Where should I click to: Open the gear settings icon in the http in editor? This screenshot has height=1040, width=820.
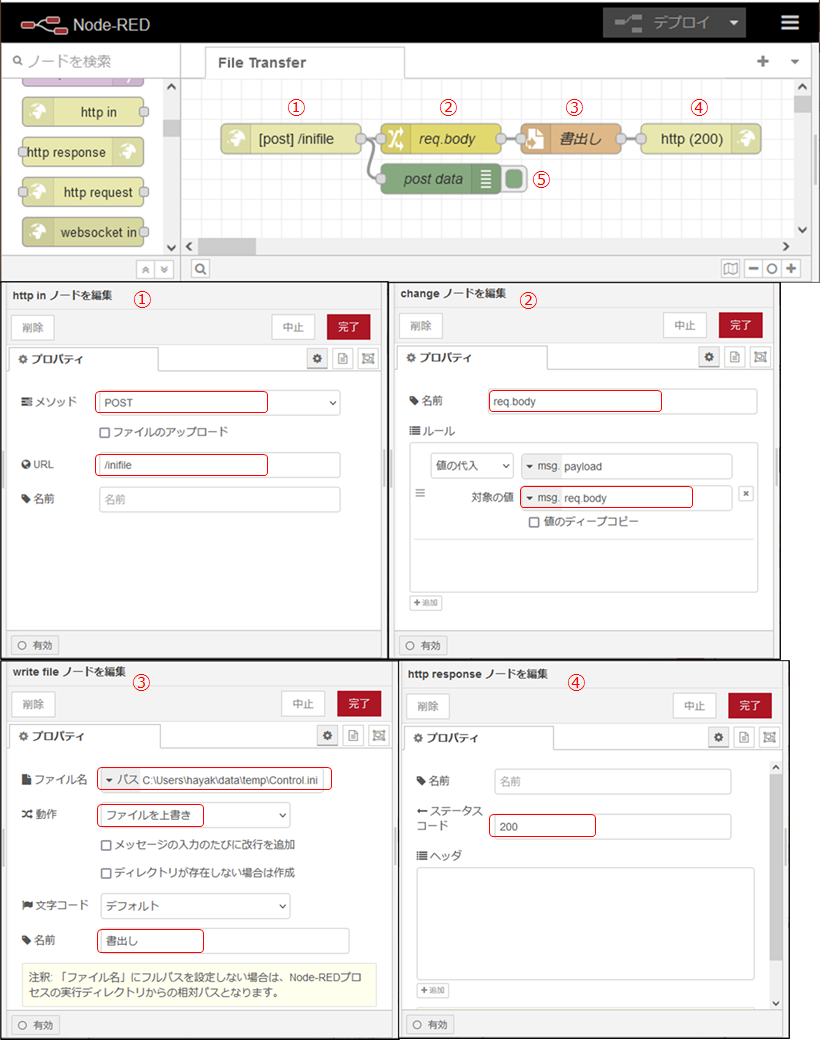tap(317, 358)
